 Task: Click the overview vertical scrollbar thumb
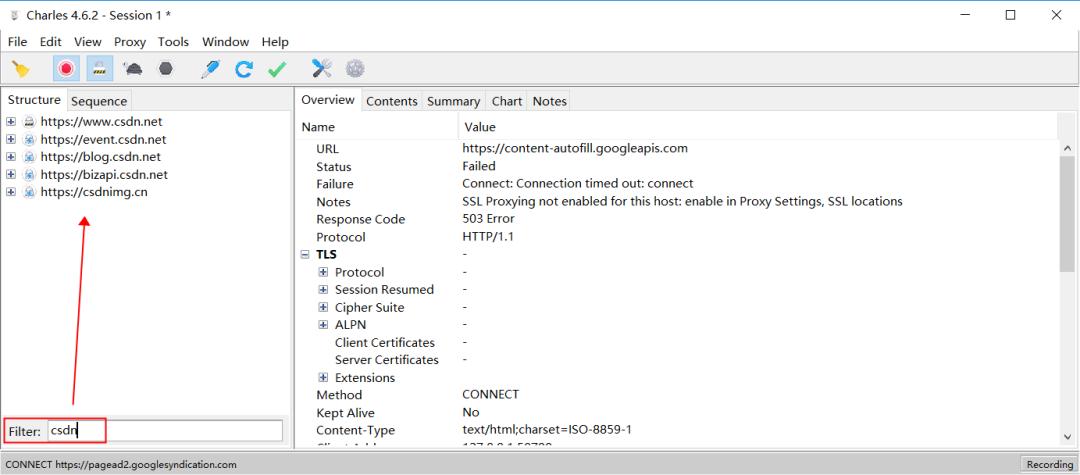(1068, 213)
